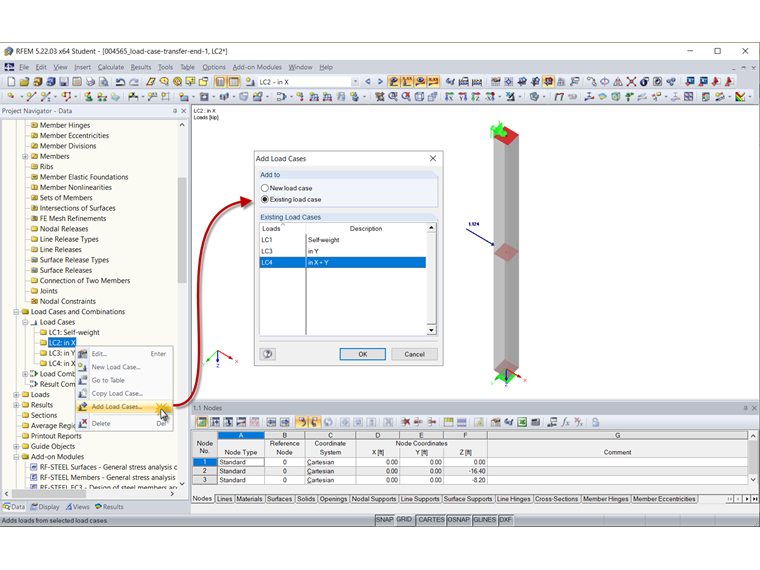This screenshot has height=570, width=760.
Task: Click scroll down arrow in Existing Load Cases list
Action: pyautogui.click(x=431, y=331)
